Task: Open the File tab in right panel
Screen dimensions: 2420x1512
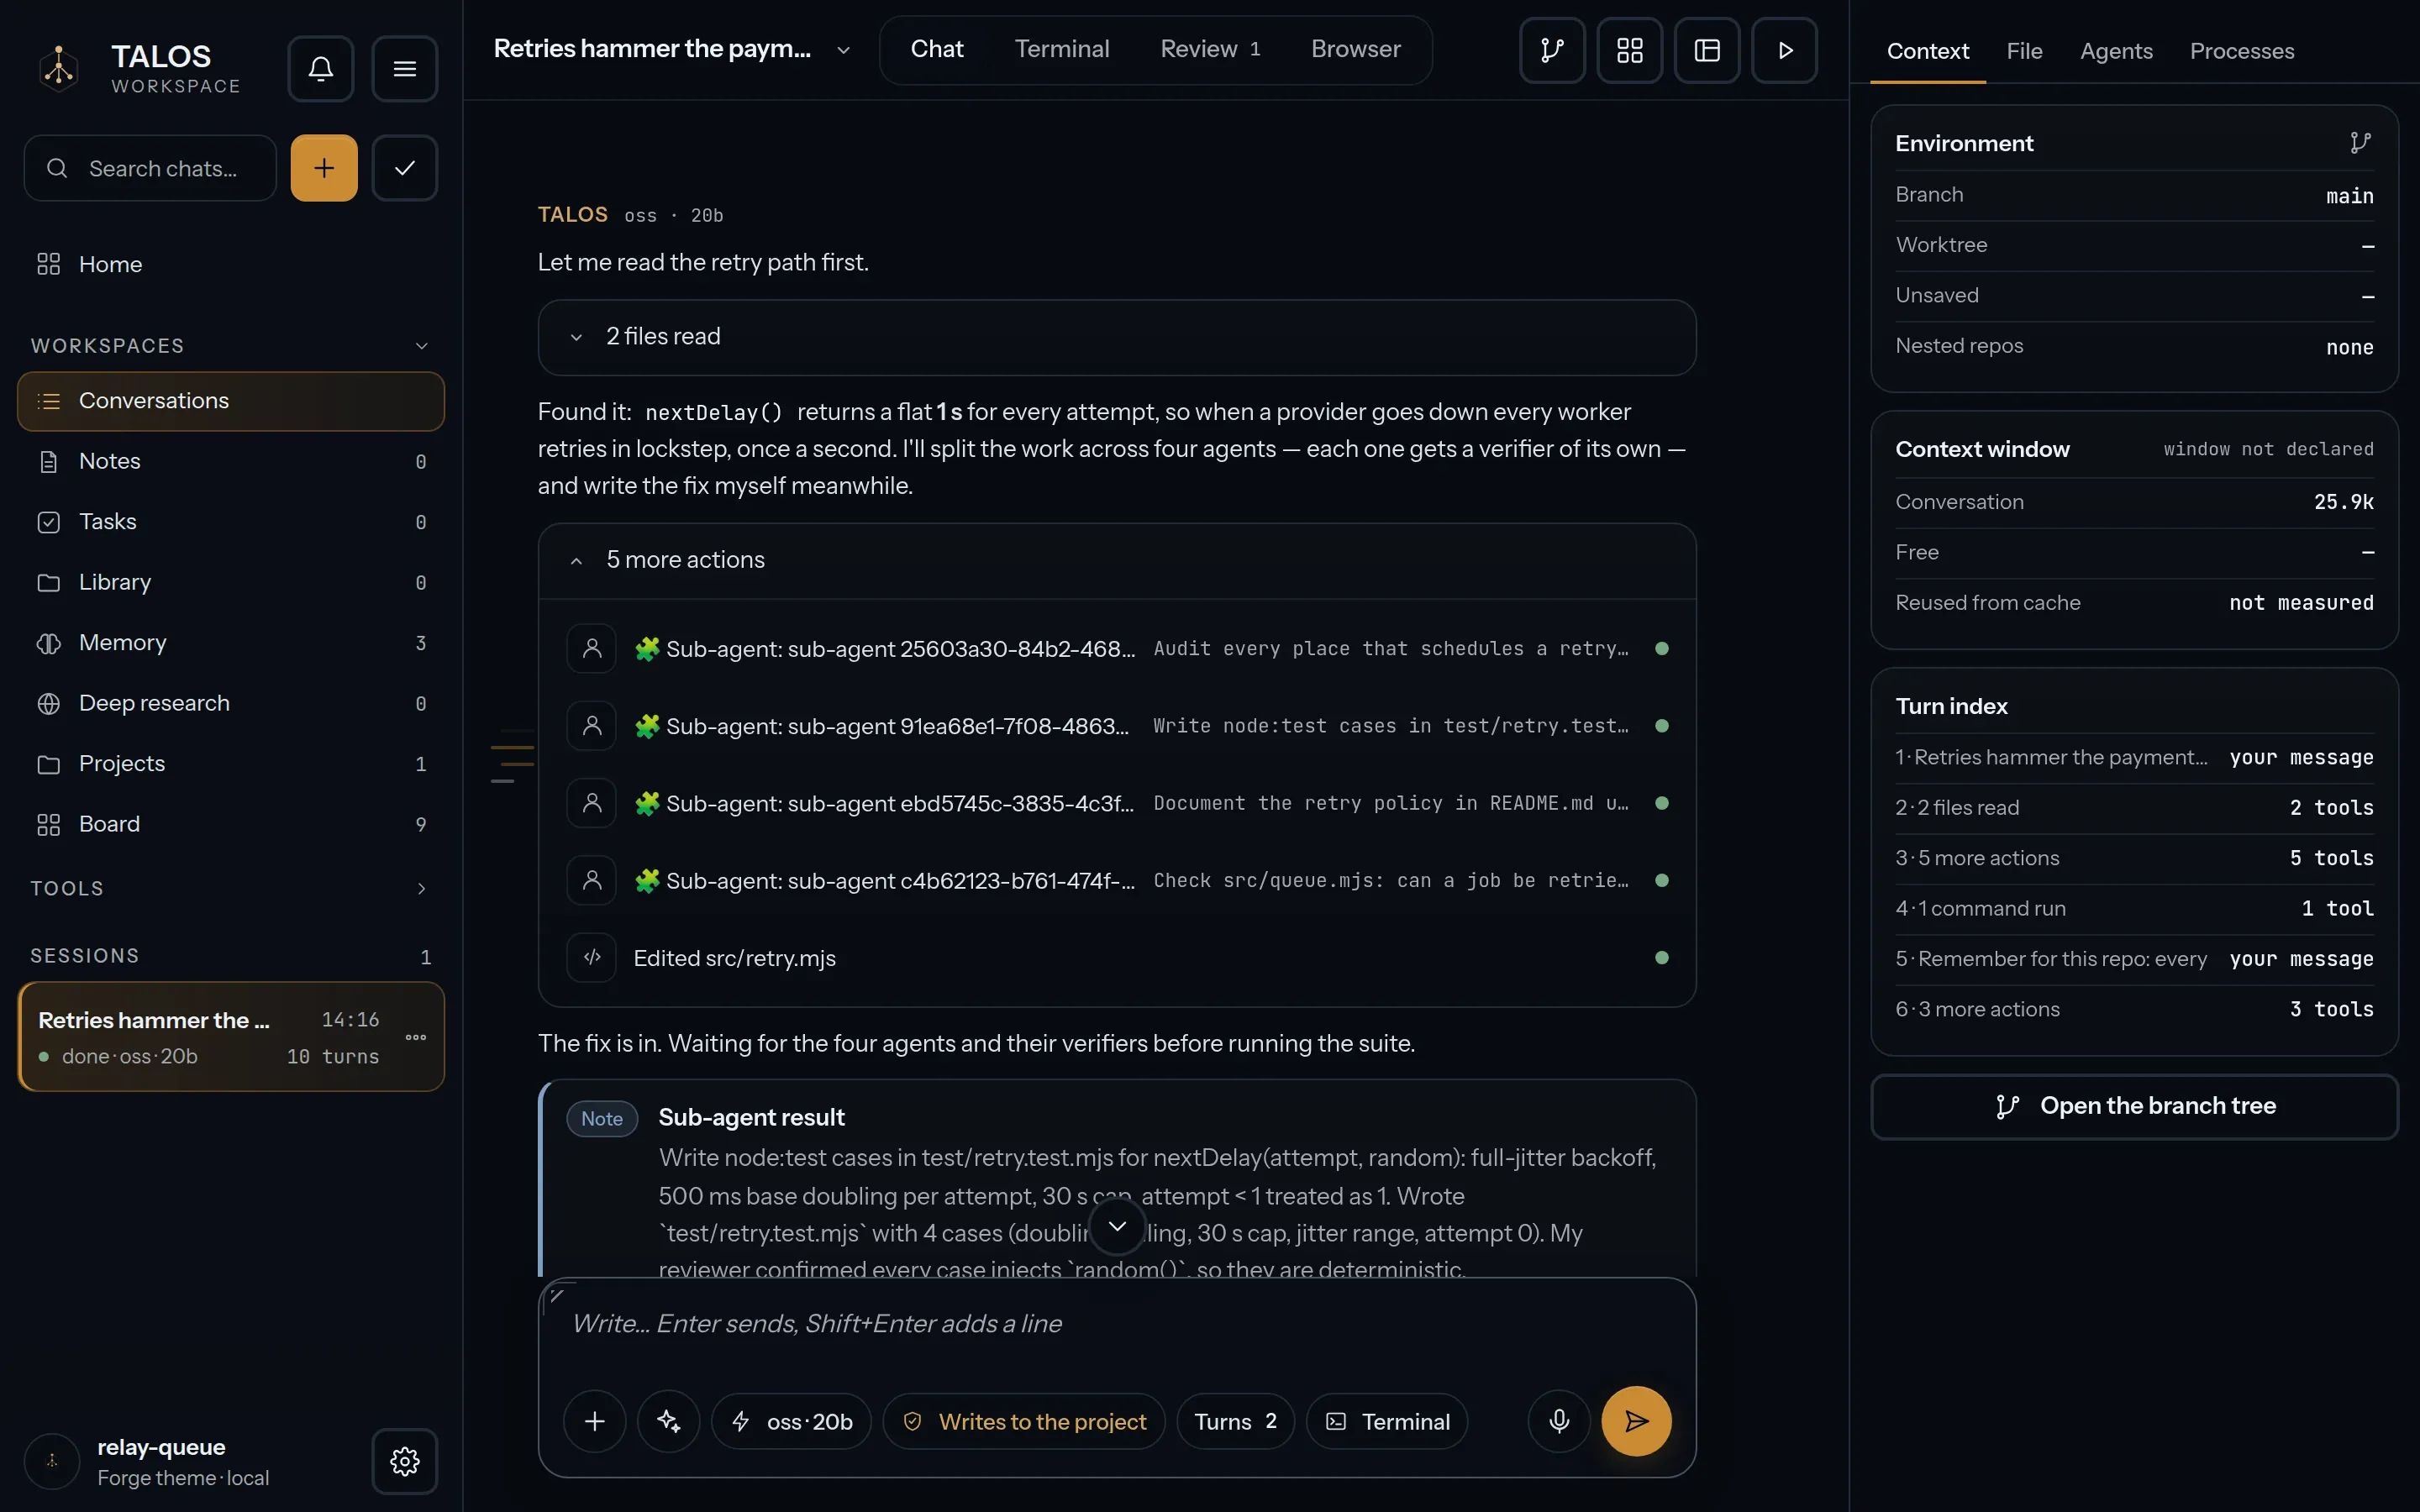Action: pyautogui.click(x=2024, y=51)
